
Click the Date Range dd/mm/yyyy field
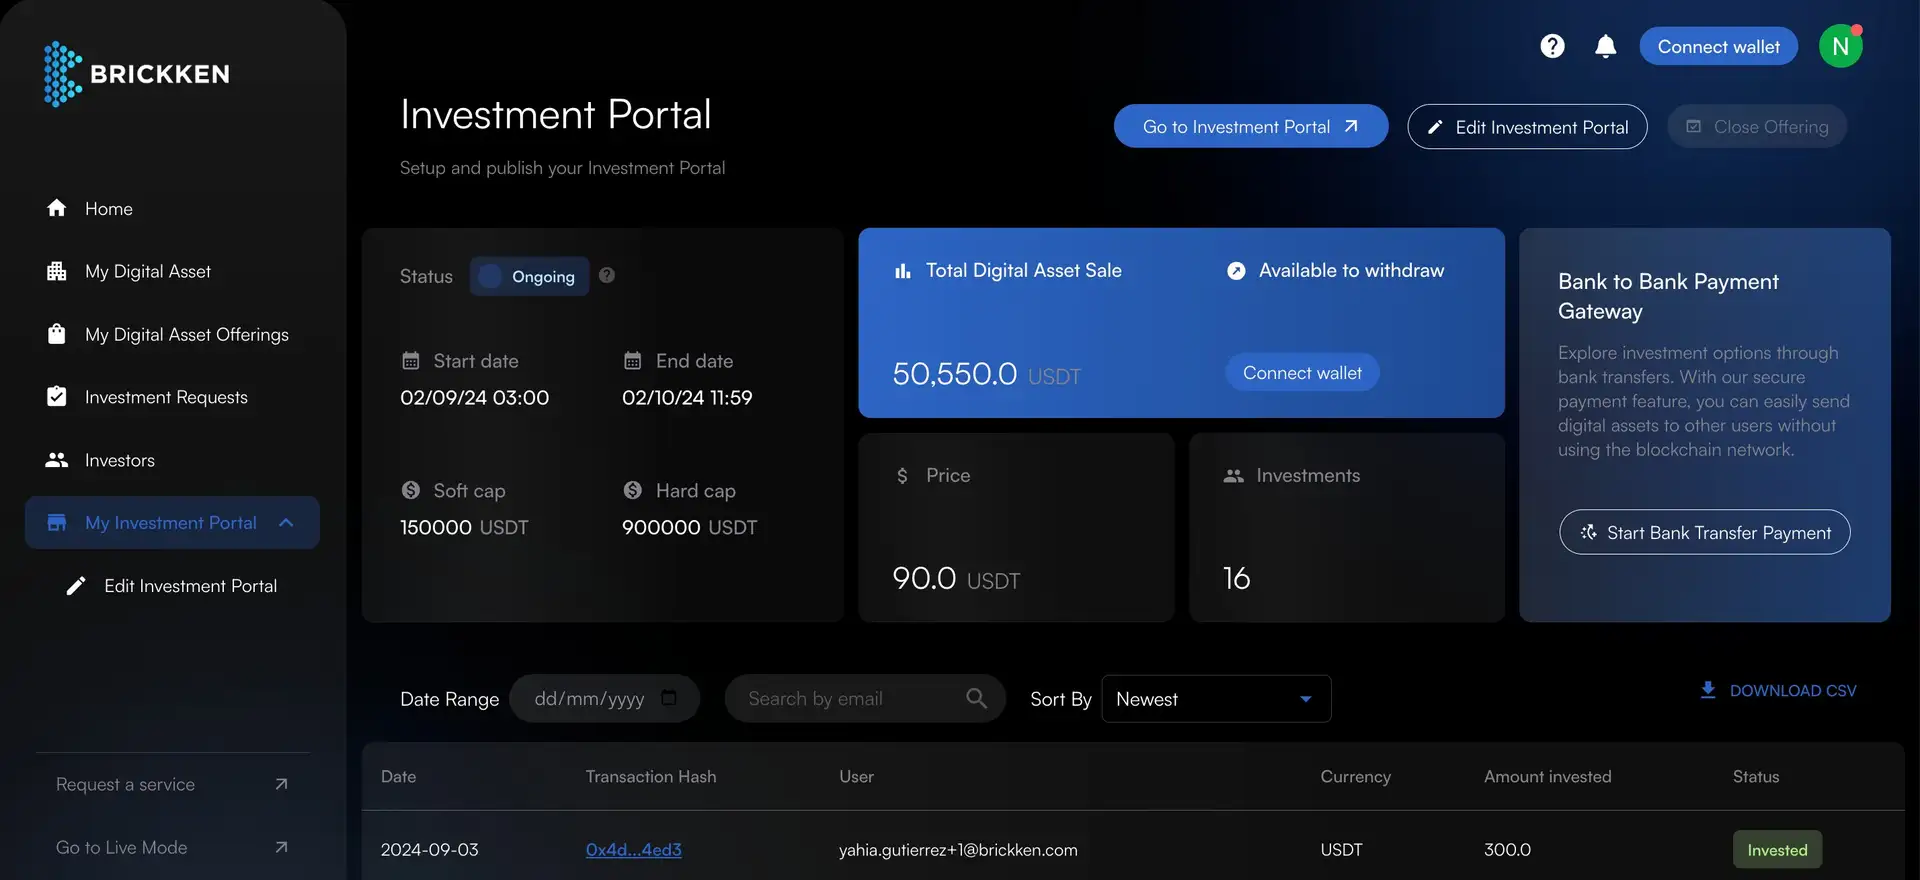[x=604, y=698]
